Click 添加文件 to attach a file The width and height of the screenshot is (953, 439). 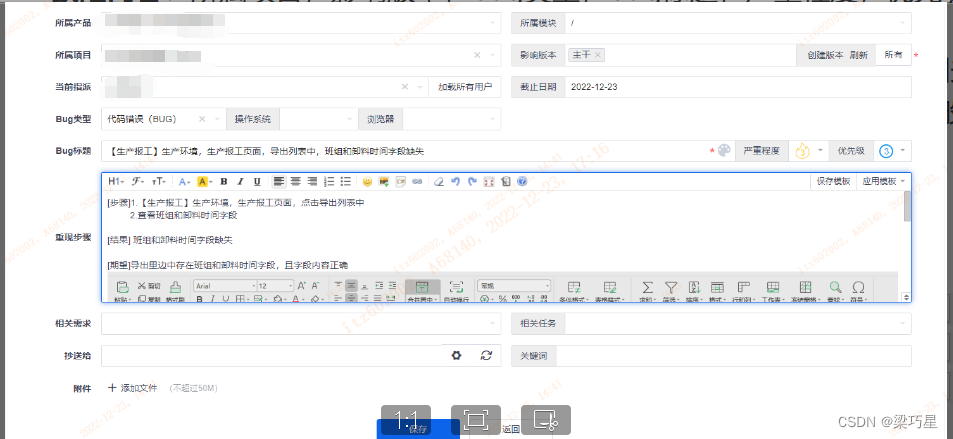coord(132,388)
